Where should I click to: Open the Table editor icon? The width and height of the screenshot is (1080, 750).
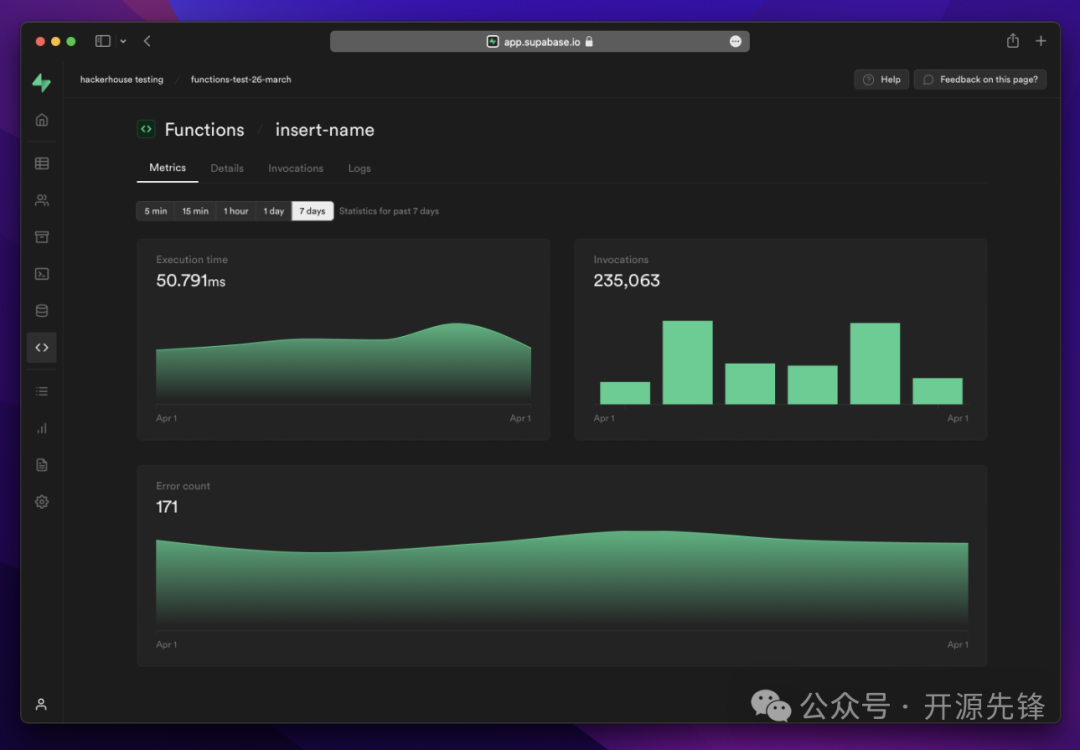tap(42, 163)
